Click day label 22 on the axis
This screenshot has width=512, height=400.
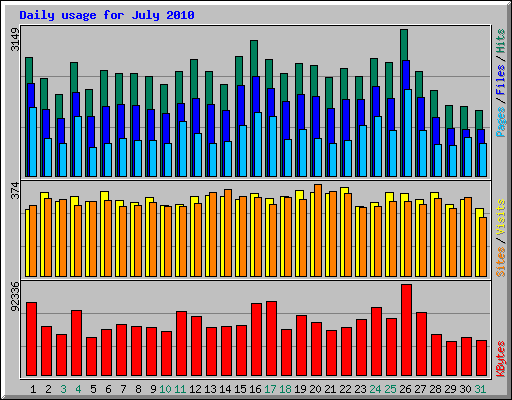[345, 389]
